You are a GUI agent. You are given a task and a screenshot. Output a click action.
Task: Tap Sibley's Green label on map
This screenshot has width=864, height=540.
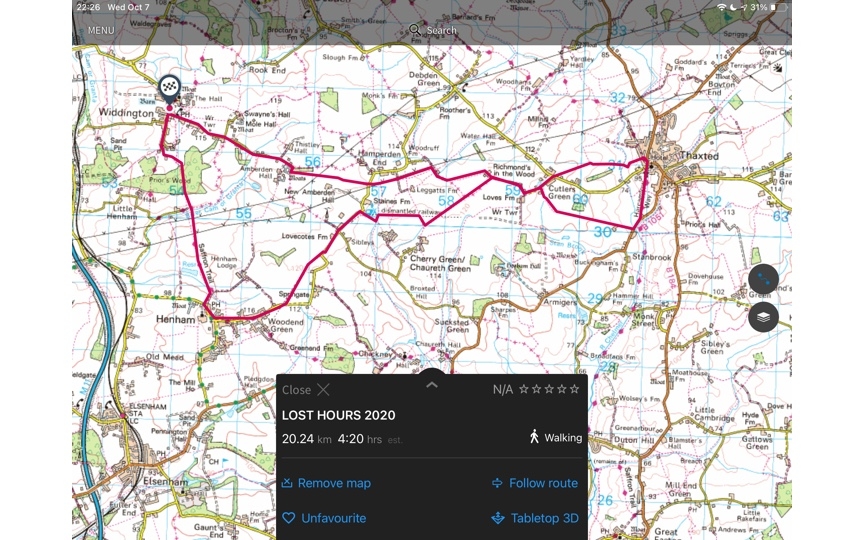[715, 347]
